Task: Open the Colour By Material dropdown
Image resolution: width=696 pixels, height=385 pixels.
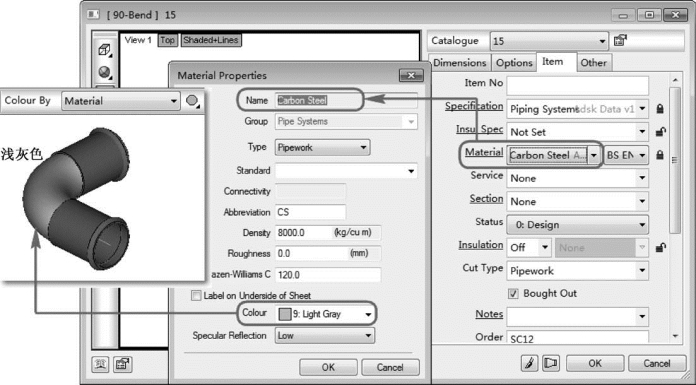Action: tap(120, 101)
